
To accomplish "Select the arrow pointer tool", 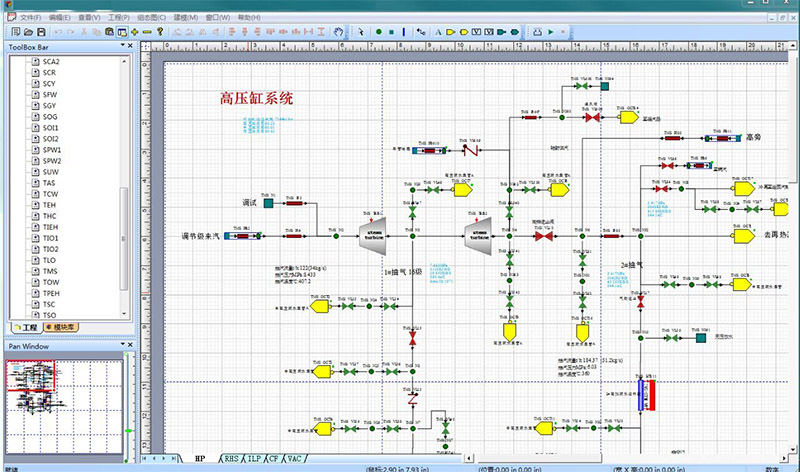I will (361, 32).
